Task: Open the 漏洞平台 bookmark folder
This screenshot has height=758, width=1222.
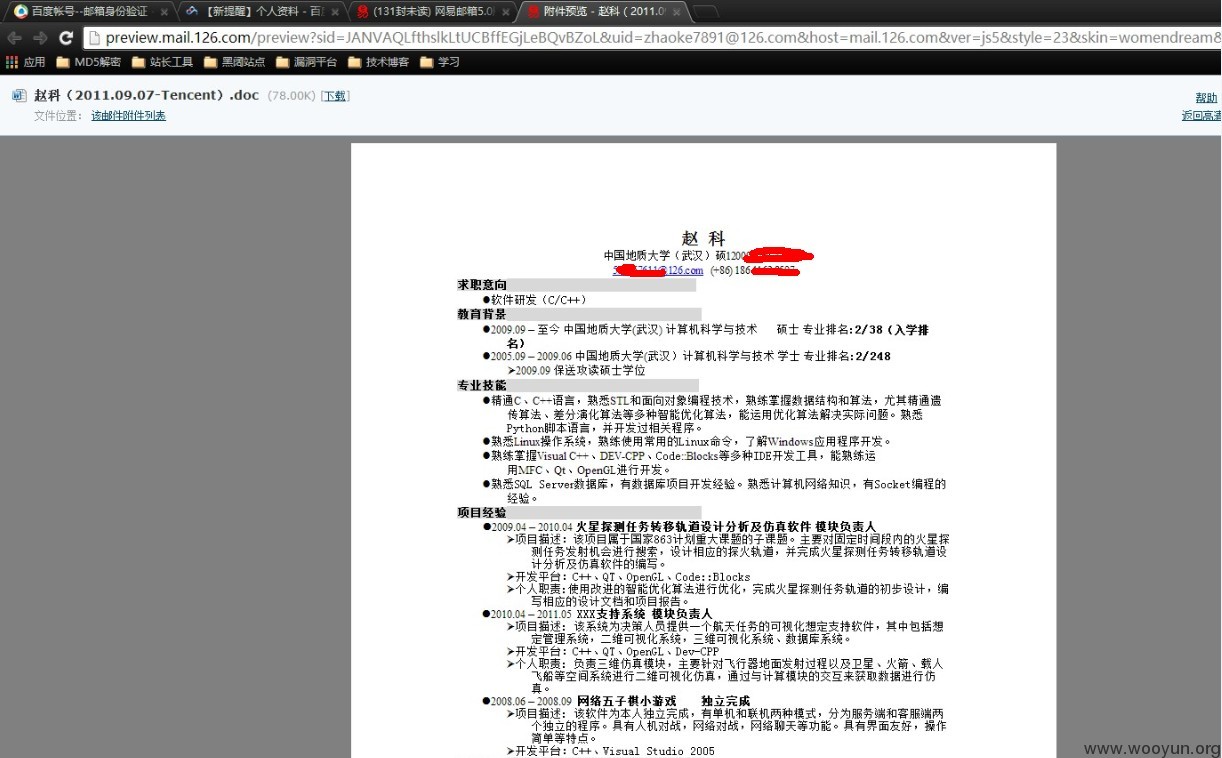Action: (x=306, y=62)
